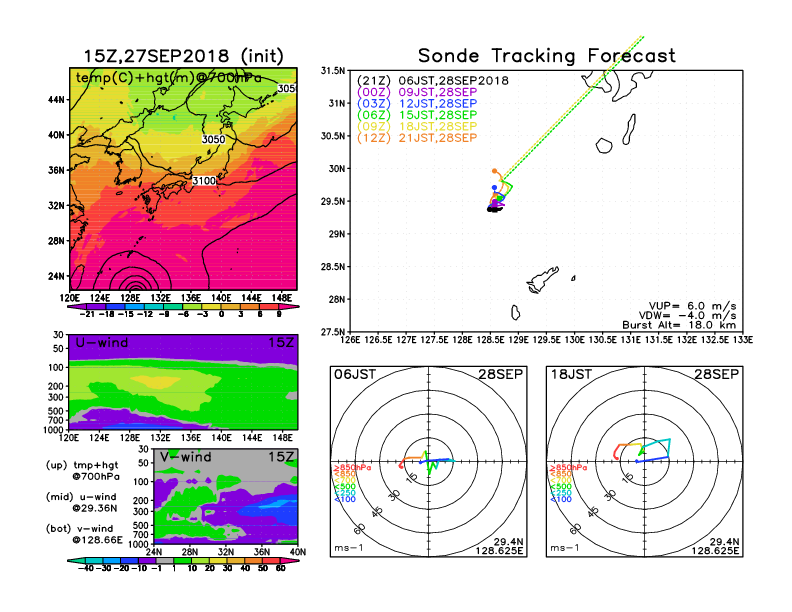Screen dimensions: 792x612
Task: Click the "27.5N" axis label on tracking map
Action: click(333, 332)
